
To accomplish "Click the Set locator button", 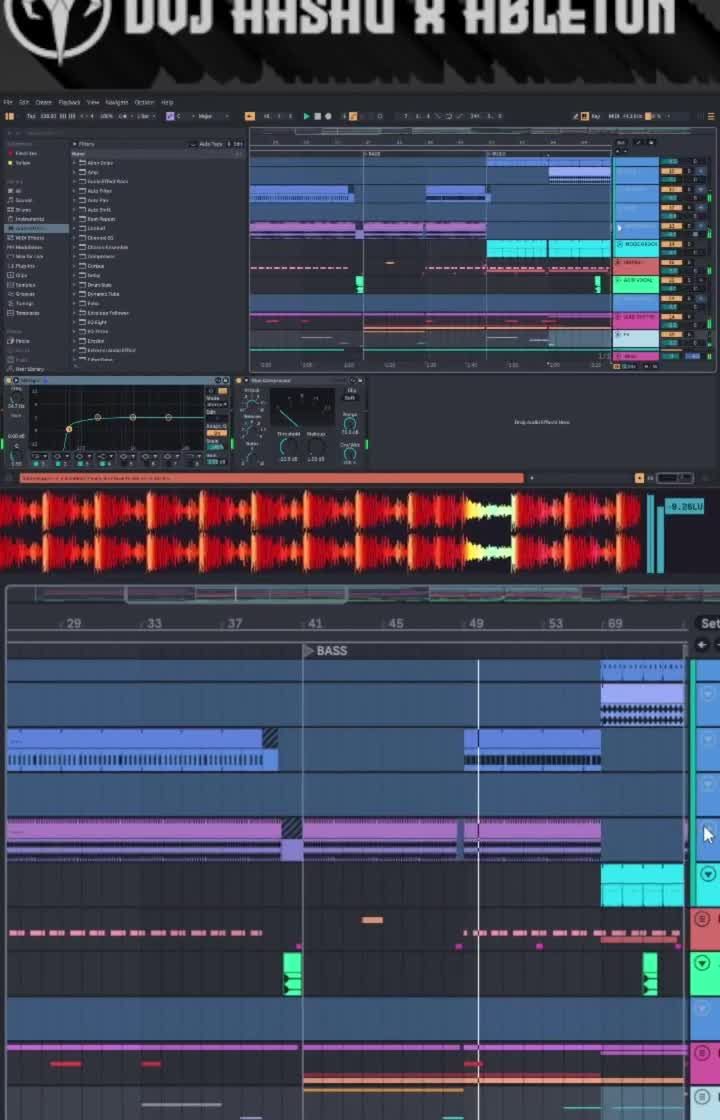I will tap(709, 623).
